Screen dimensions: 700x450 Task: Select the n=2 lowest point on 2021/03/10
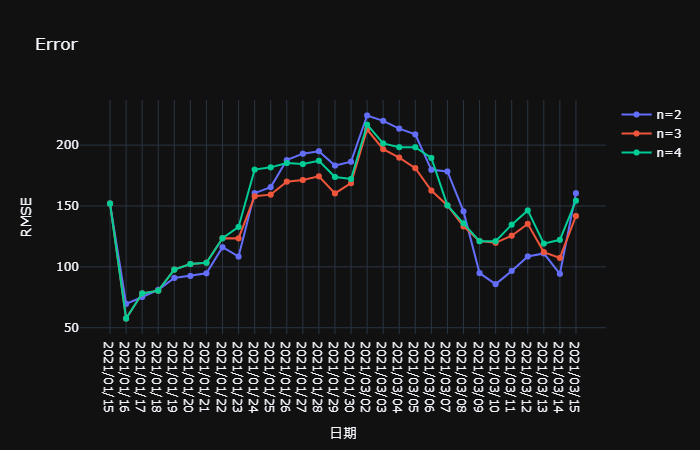tap(496, 284)
